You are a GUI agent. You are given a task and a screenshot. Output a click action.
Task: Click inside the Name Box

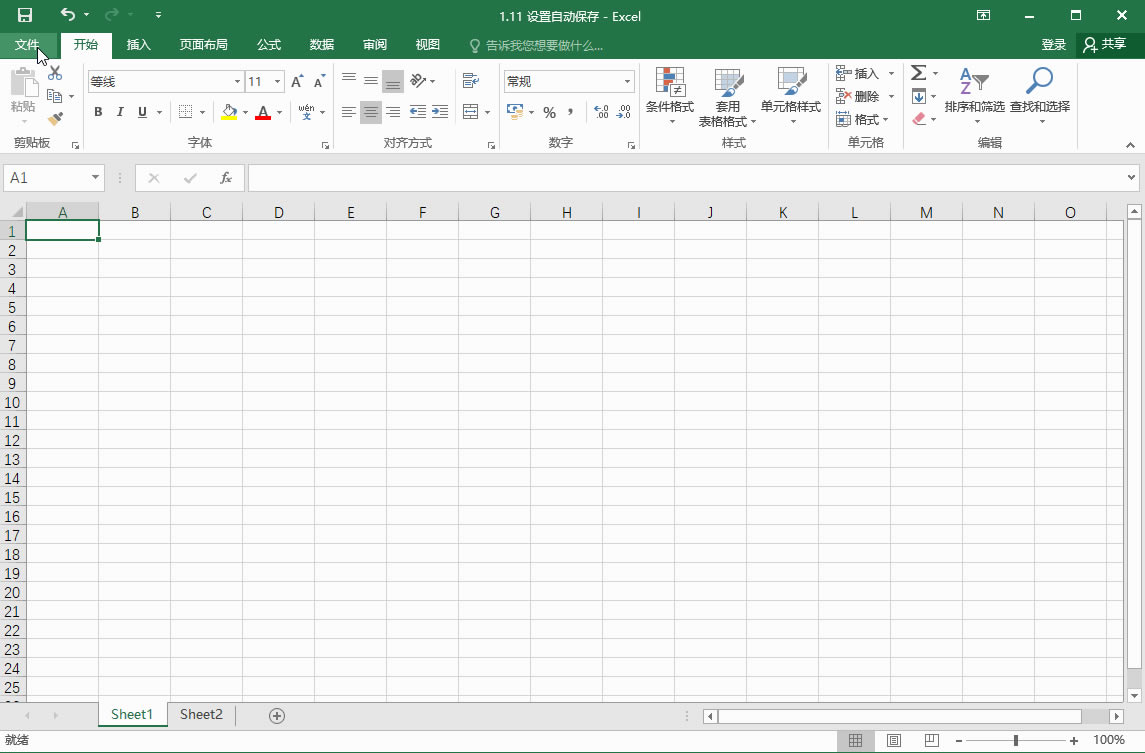[46, 177]
